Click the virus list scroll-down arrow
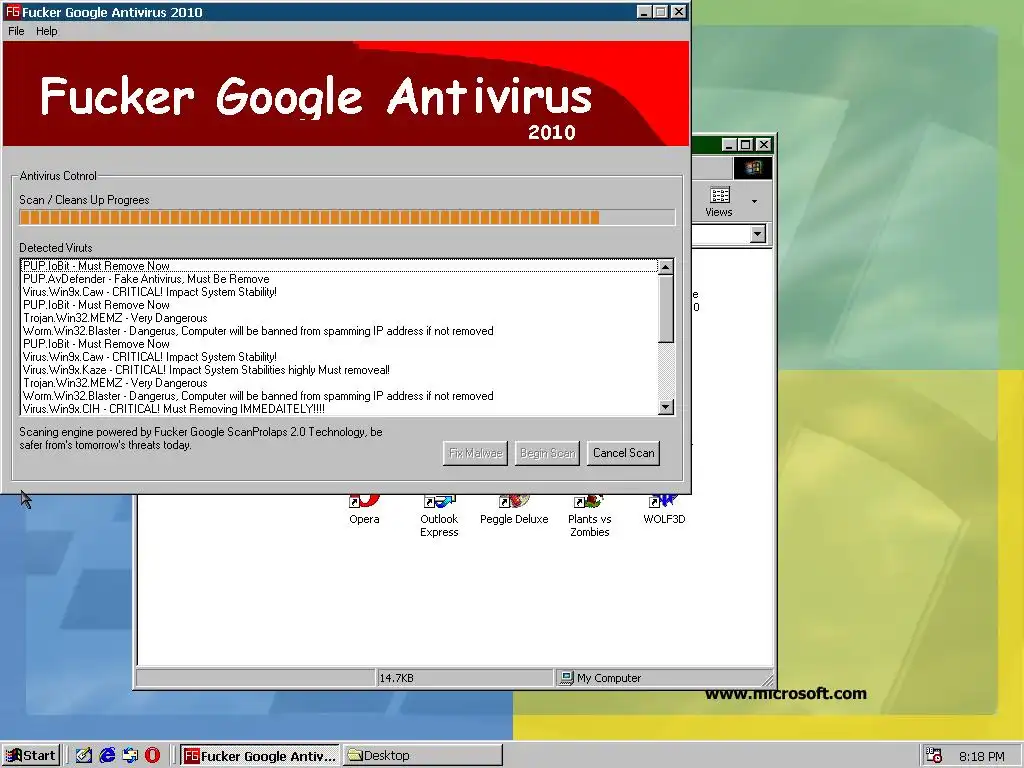 (x=665, y=407)
